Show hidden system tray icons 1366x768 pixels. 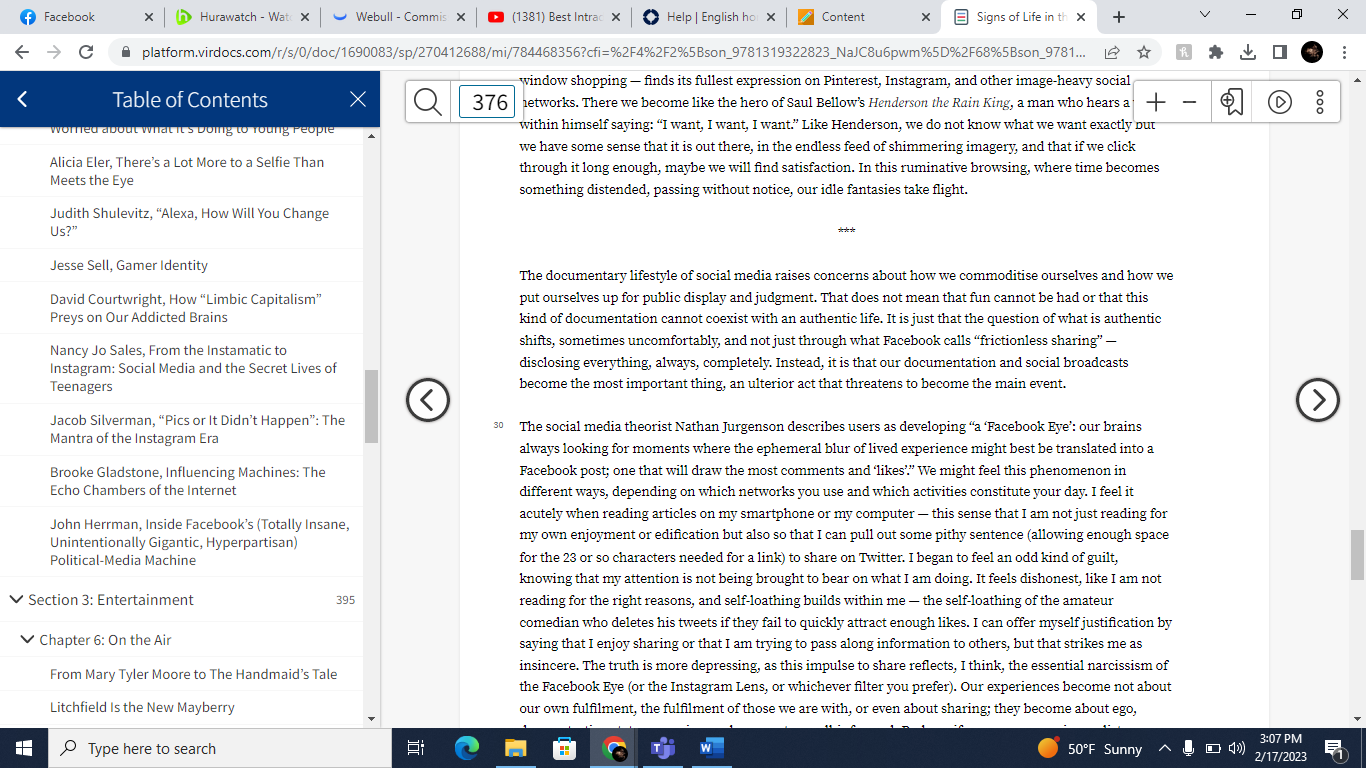coord(1164,748)
